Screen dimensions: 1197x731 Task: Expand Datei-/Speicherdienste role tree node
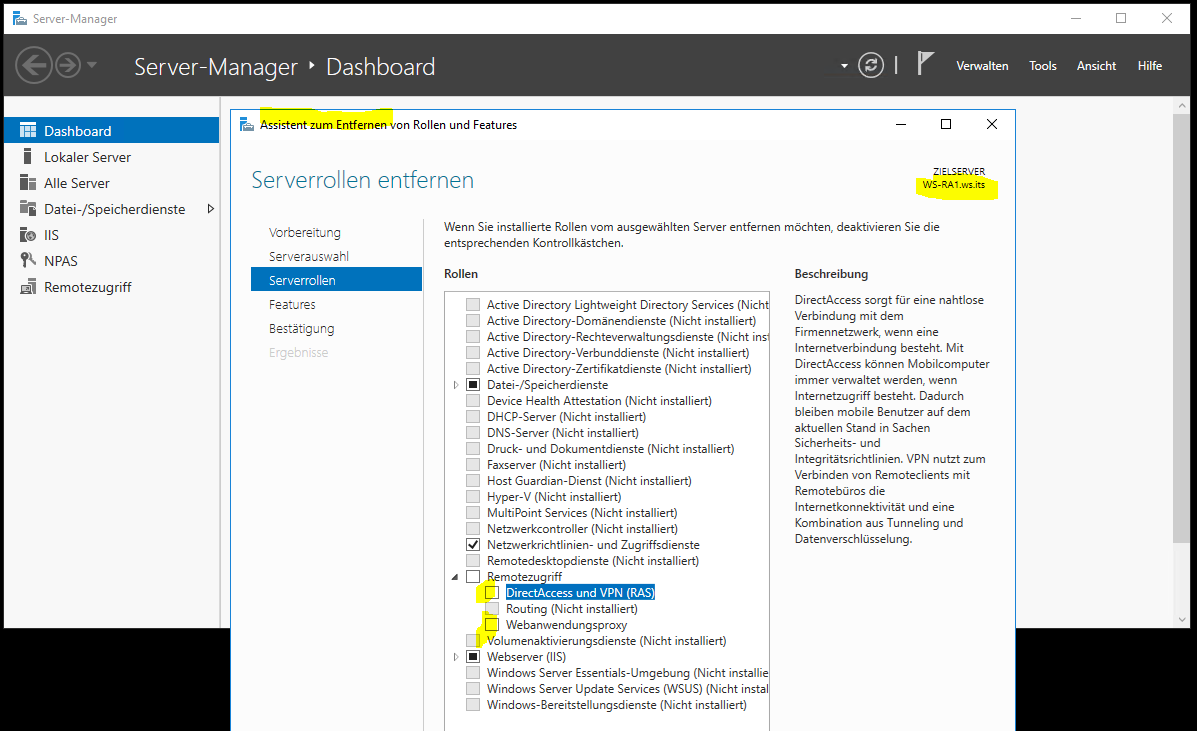tap(456, 385)
